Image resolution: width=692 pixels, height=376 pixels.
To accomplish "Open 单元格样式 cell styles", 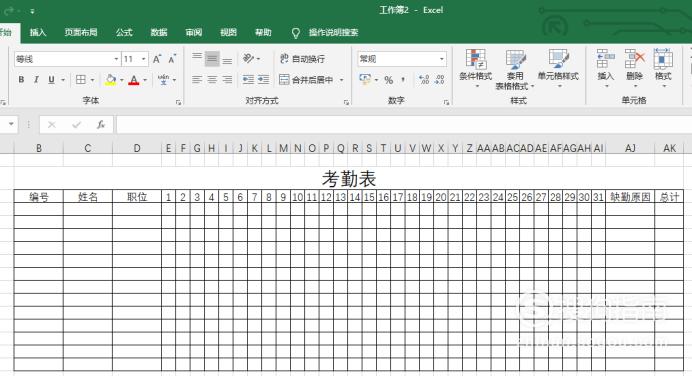I will coord(558,69).
